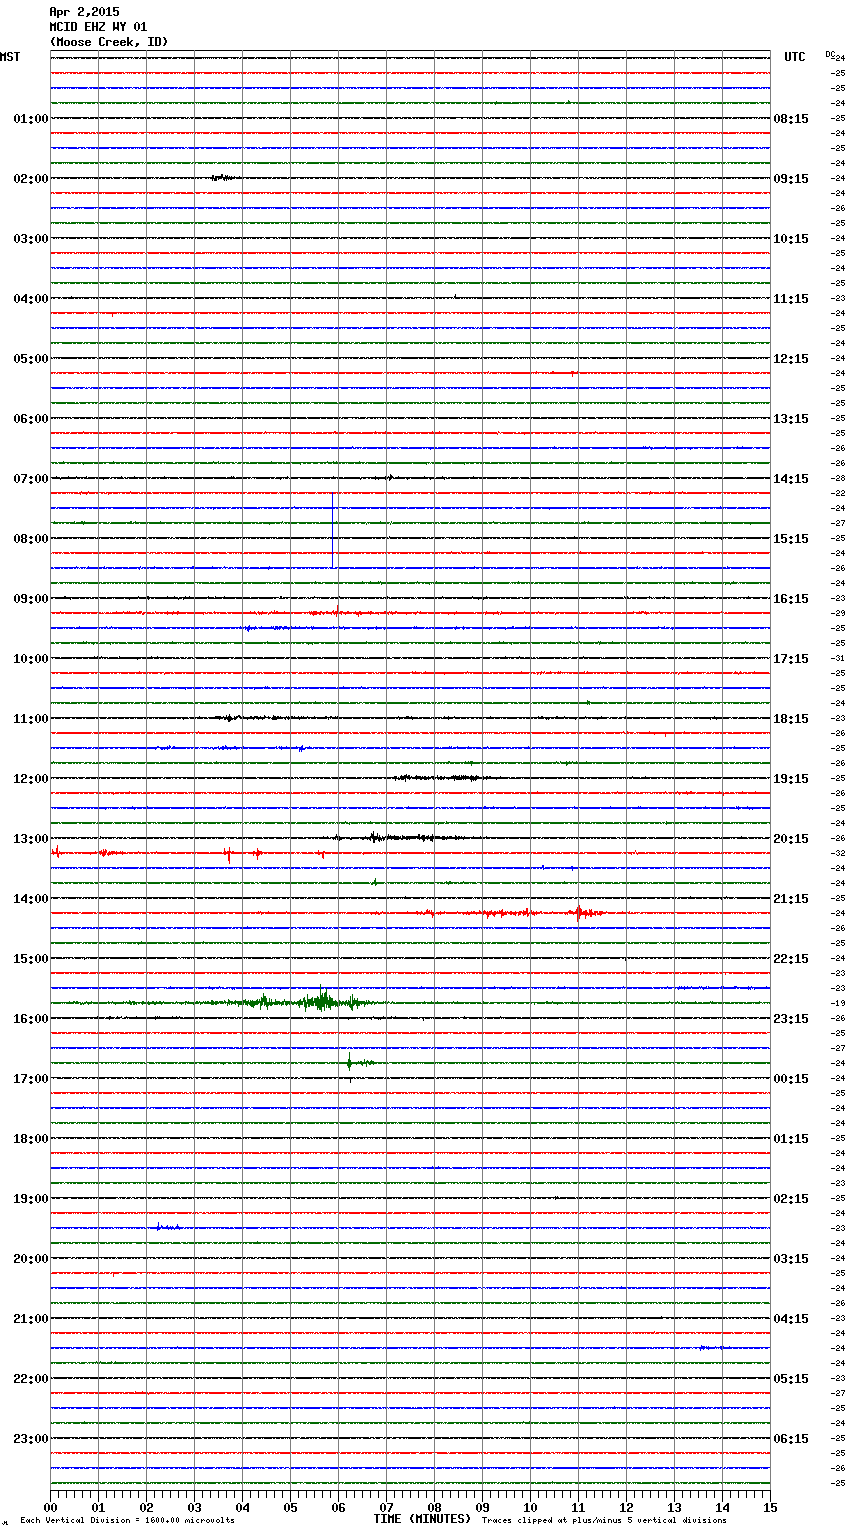Viewport: 850px width, 1534px height.
Task: Click 'Traces clipped at plus/minus 5 vertical divisions' note
Action: click(604, 1520)
